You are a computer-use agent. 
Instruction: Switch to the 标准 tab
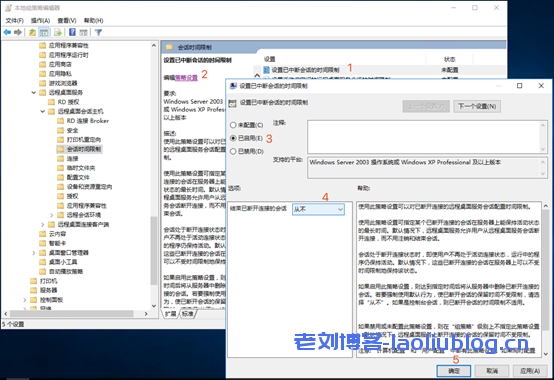(188, 314)
